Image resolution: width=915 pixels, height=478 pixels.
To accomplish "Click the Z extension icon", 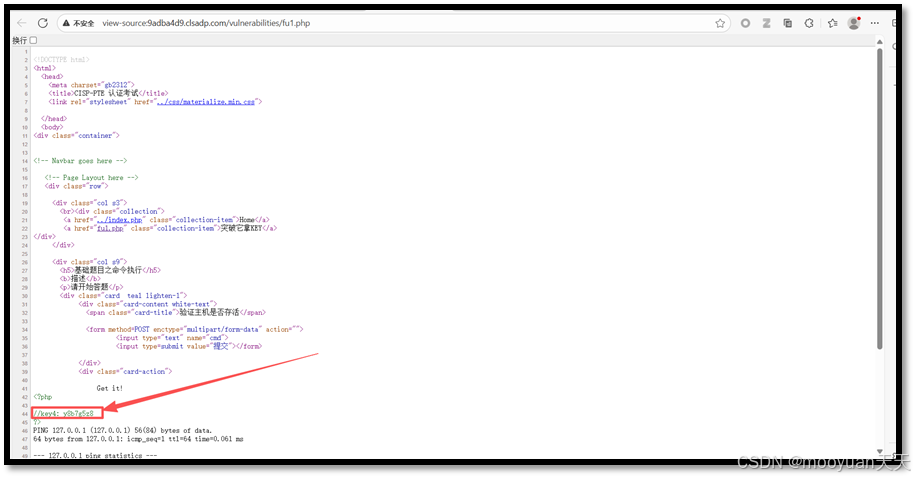I will coord(766,23).
